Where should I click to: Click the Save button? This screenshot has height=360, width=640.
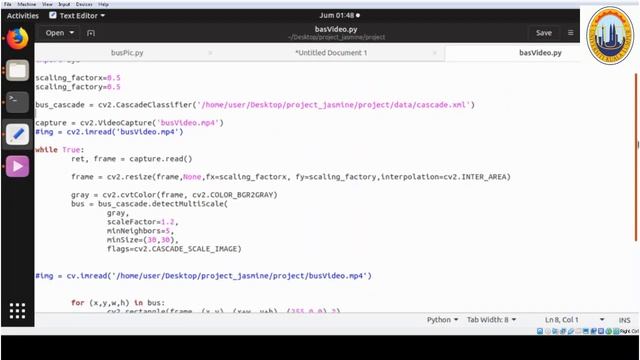coord(544,33)
